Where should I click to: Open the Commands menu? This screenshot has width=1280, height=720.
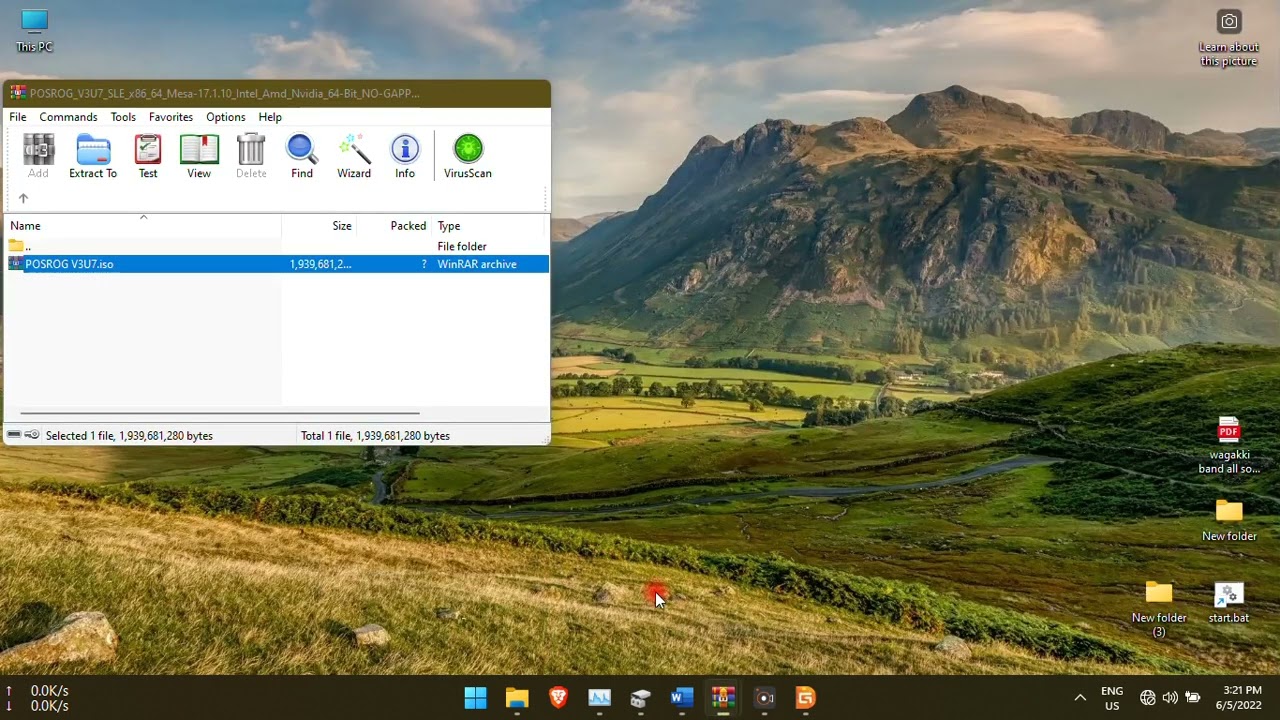click(68, 117)
